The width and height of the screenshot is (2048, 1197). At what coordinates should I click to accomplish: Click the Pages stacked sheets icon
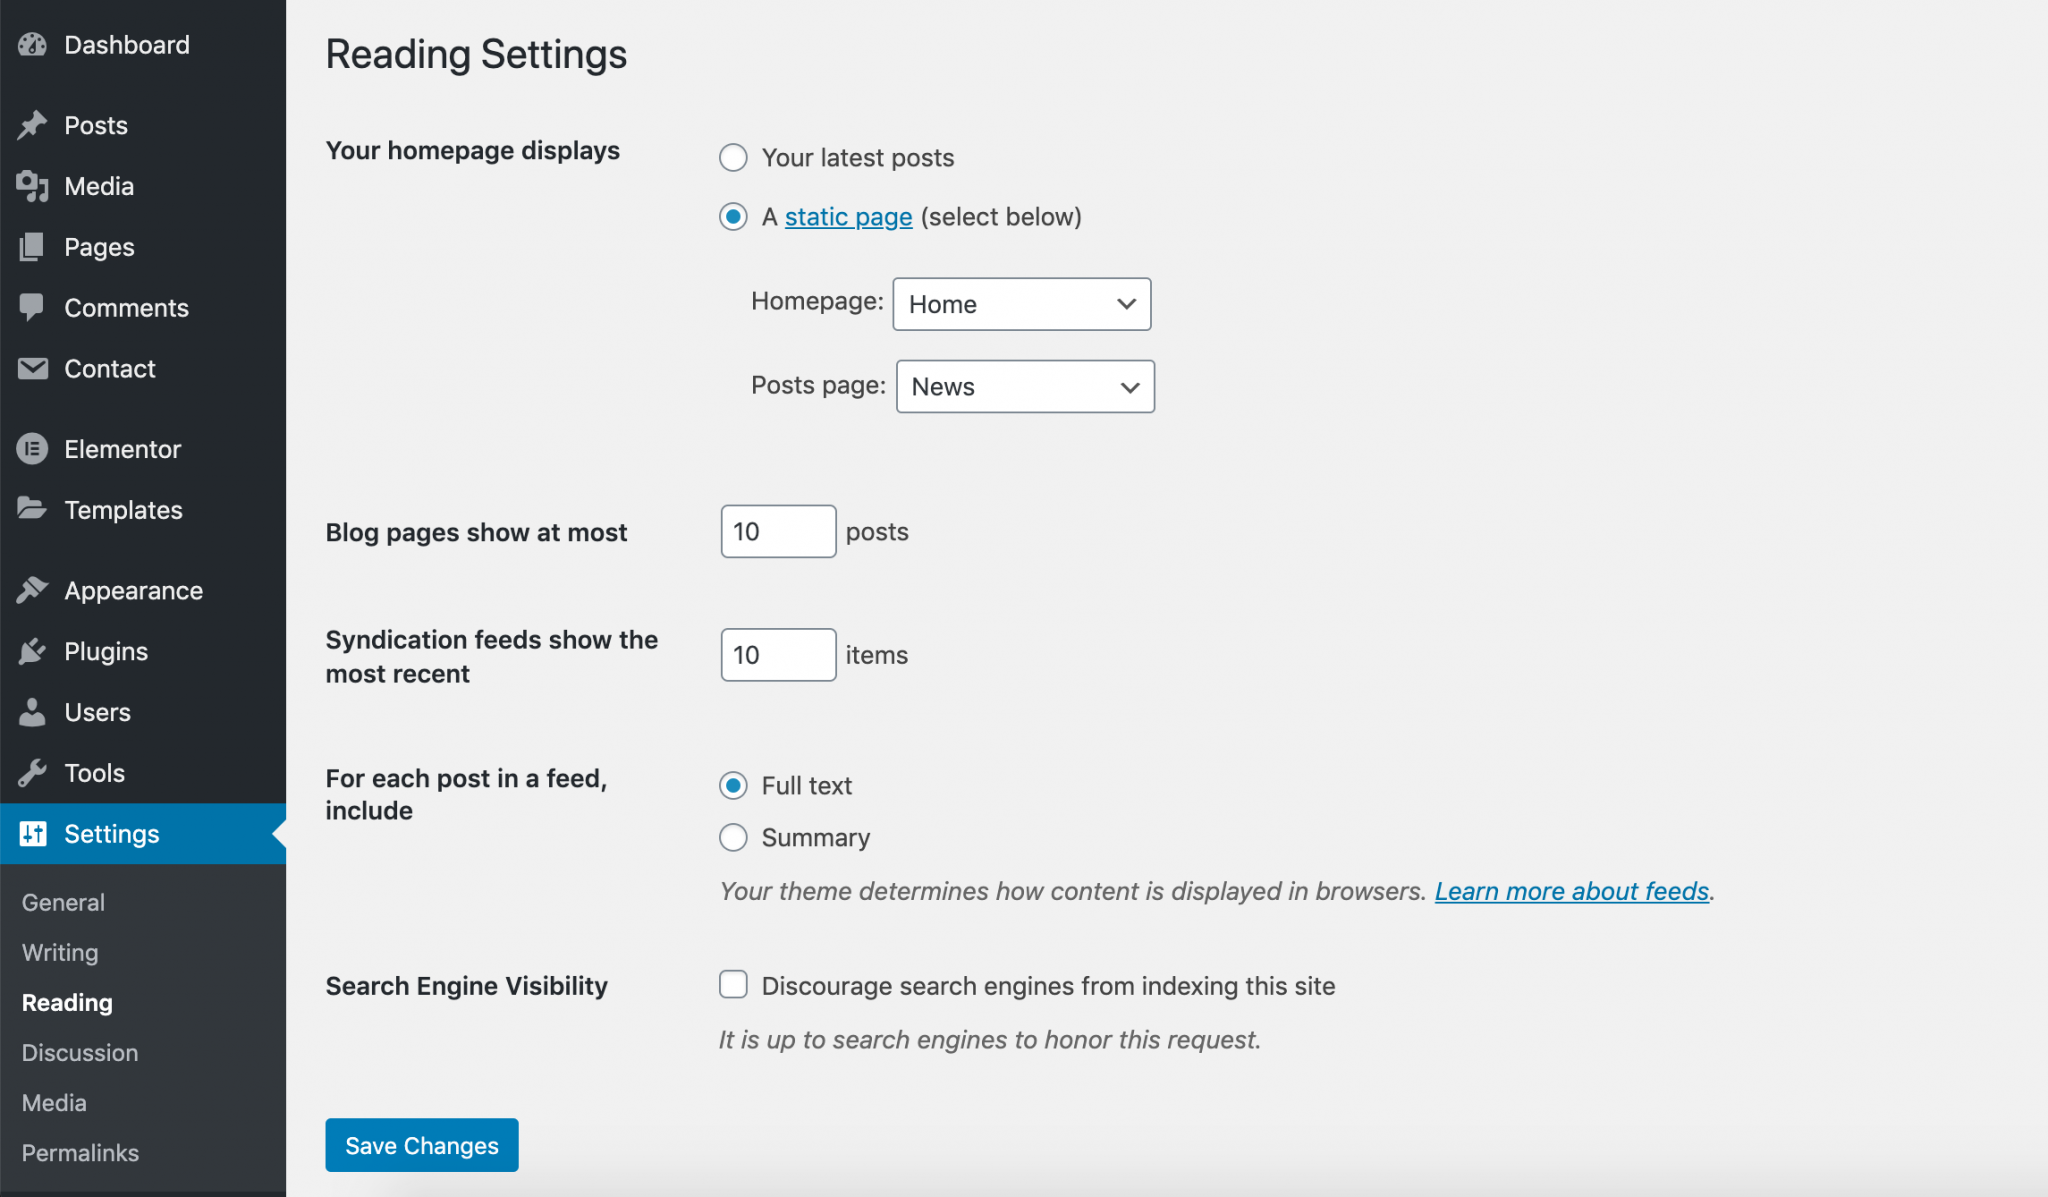pos(32,247)
